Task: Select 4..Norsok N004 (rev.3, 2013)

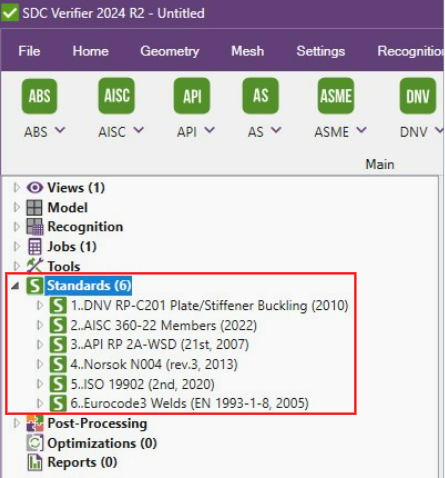Action: tap(154, 364)
